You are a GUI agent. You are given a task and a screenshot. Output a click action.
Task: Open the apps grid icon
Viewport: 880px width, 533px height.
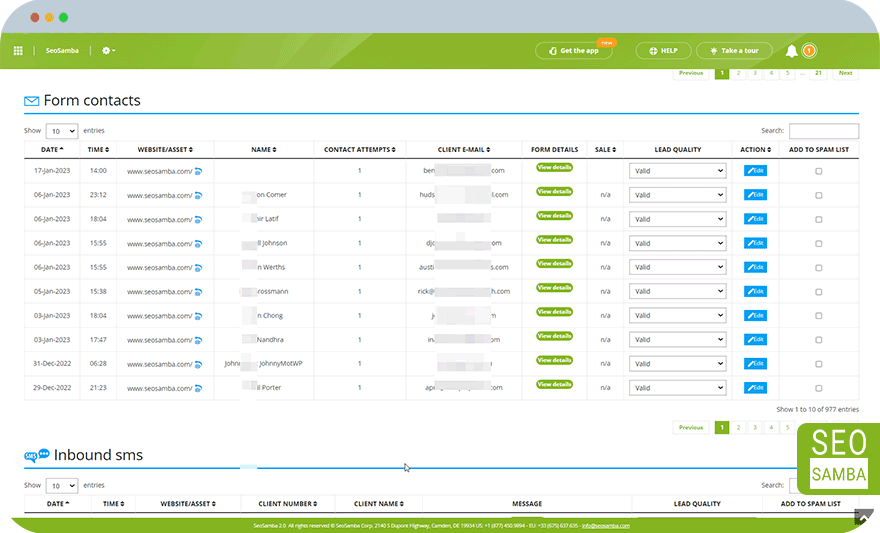tap(18, 50)
